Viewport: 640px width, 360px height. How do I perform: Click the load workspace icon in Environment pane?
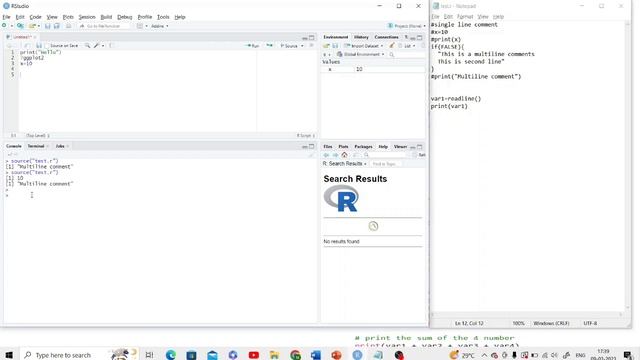(x=326, y=46)
